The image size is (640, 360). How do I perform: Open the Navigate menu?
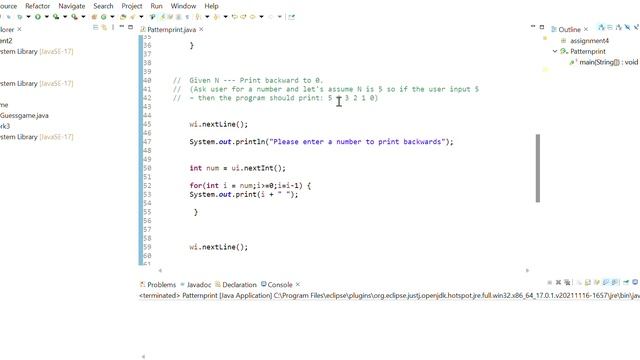(x=71, y=6)
